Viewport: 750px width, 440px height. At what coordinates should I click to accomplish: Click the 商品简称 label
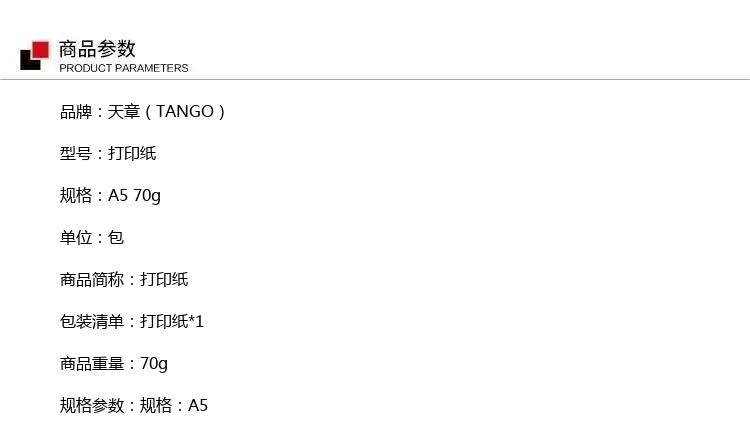92,280
